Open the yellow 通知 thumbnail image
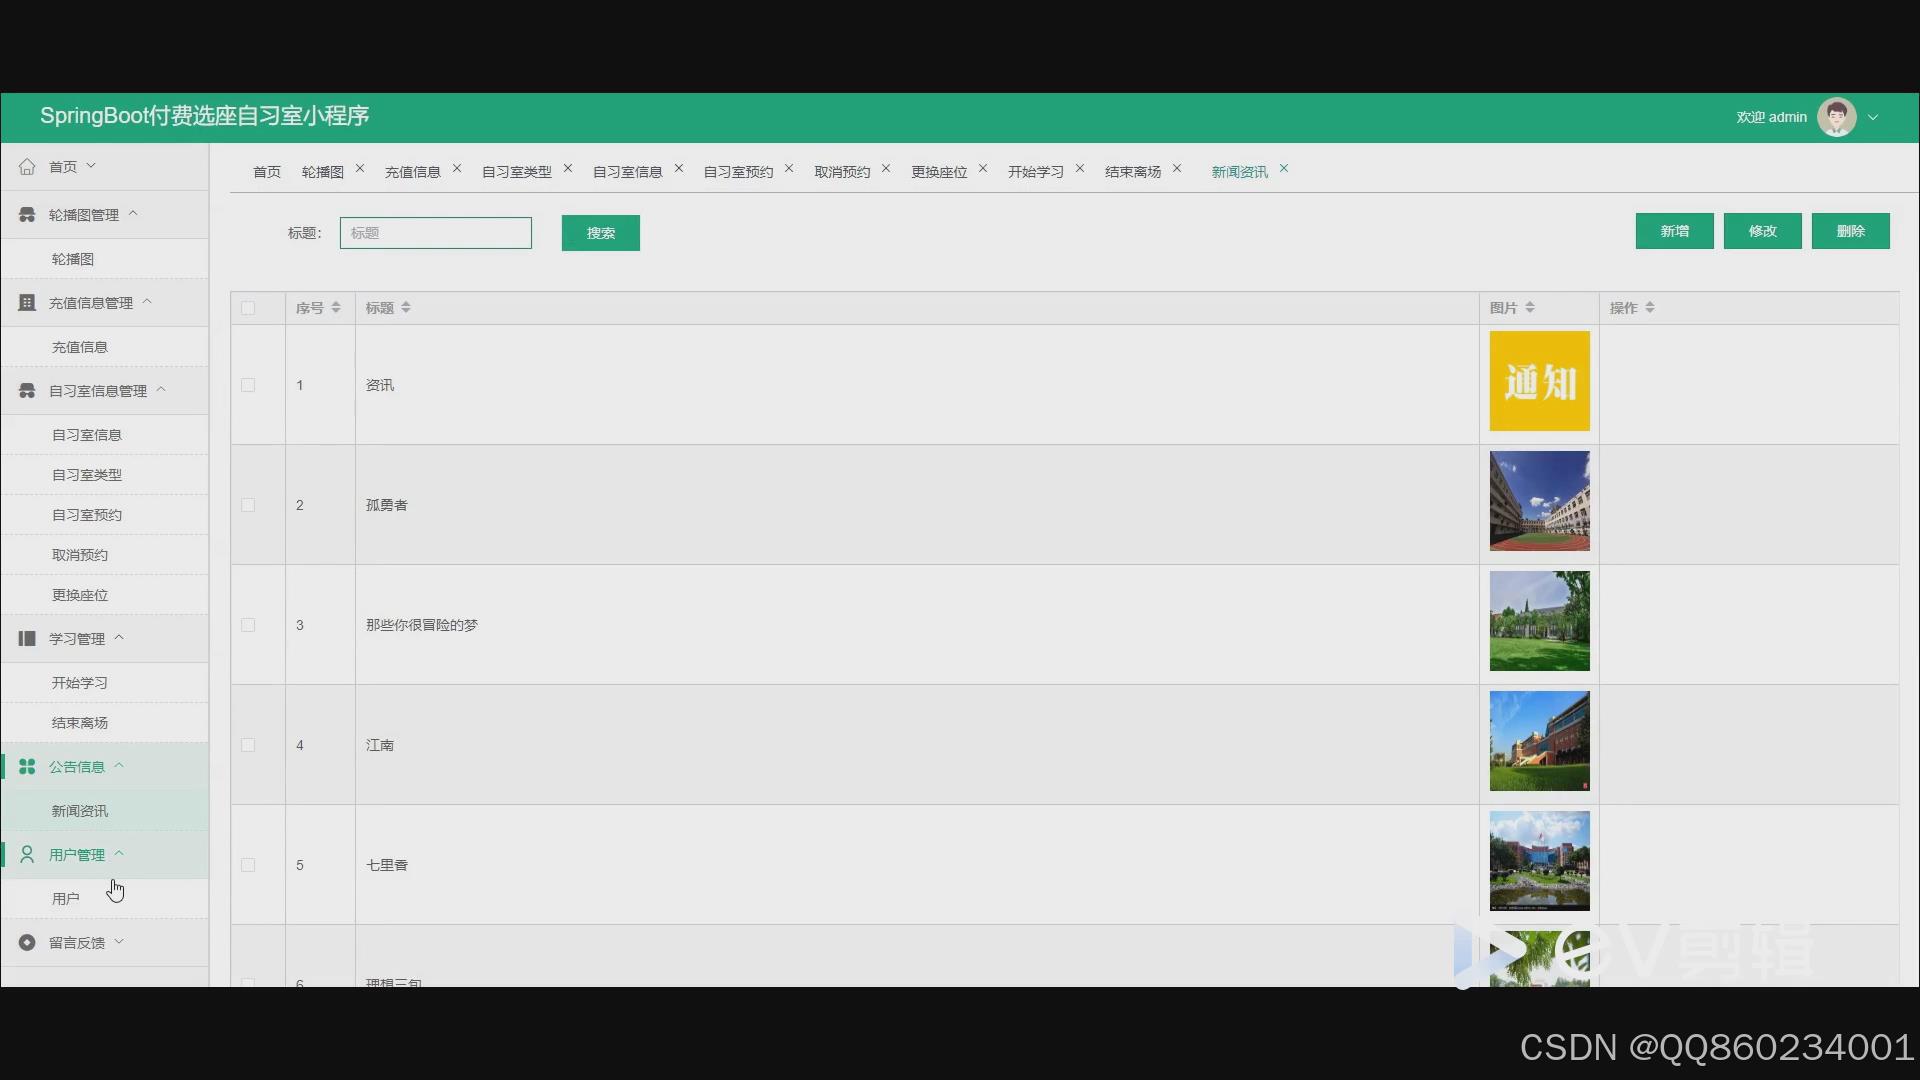The image size is (1920, 1080). 1539,381
